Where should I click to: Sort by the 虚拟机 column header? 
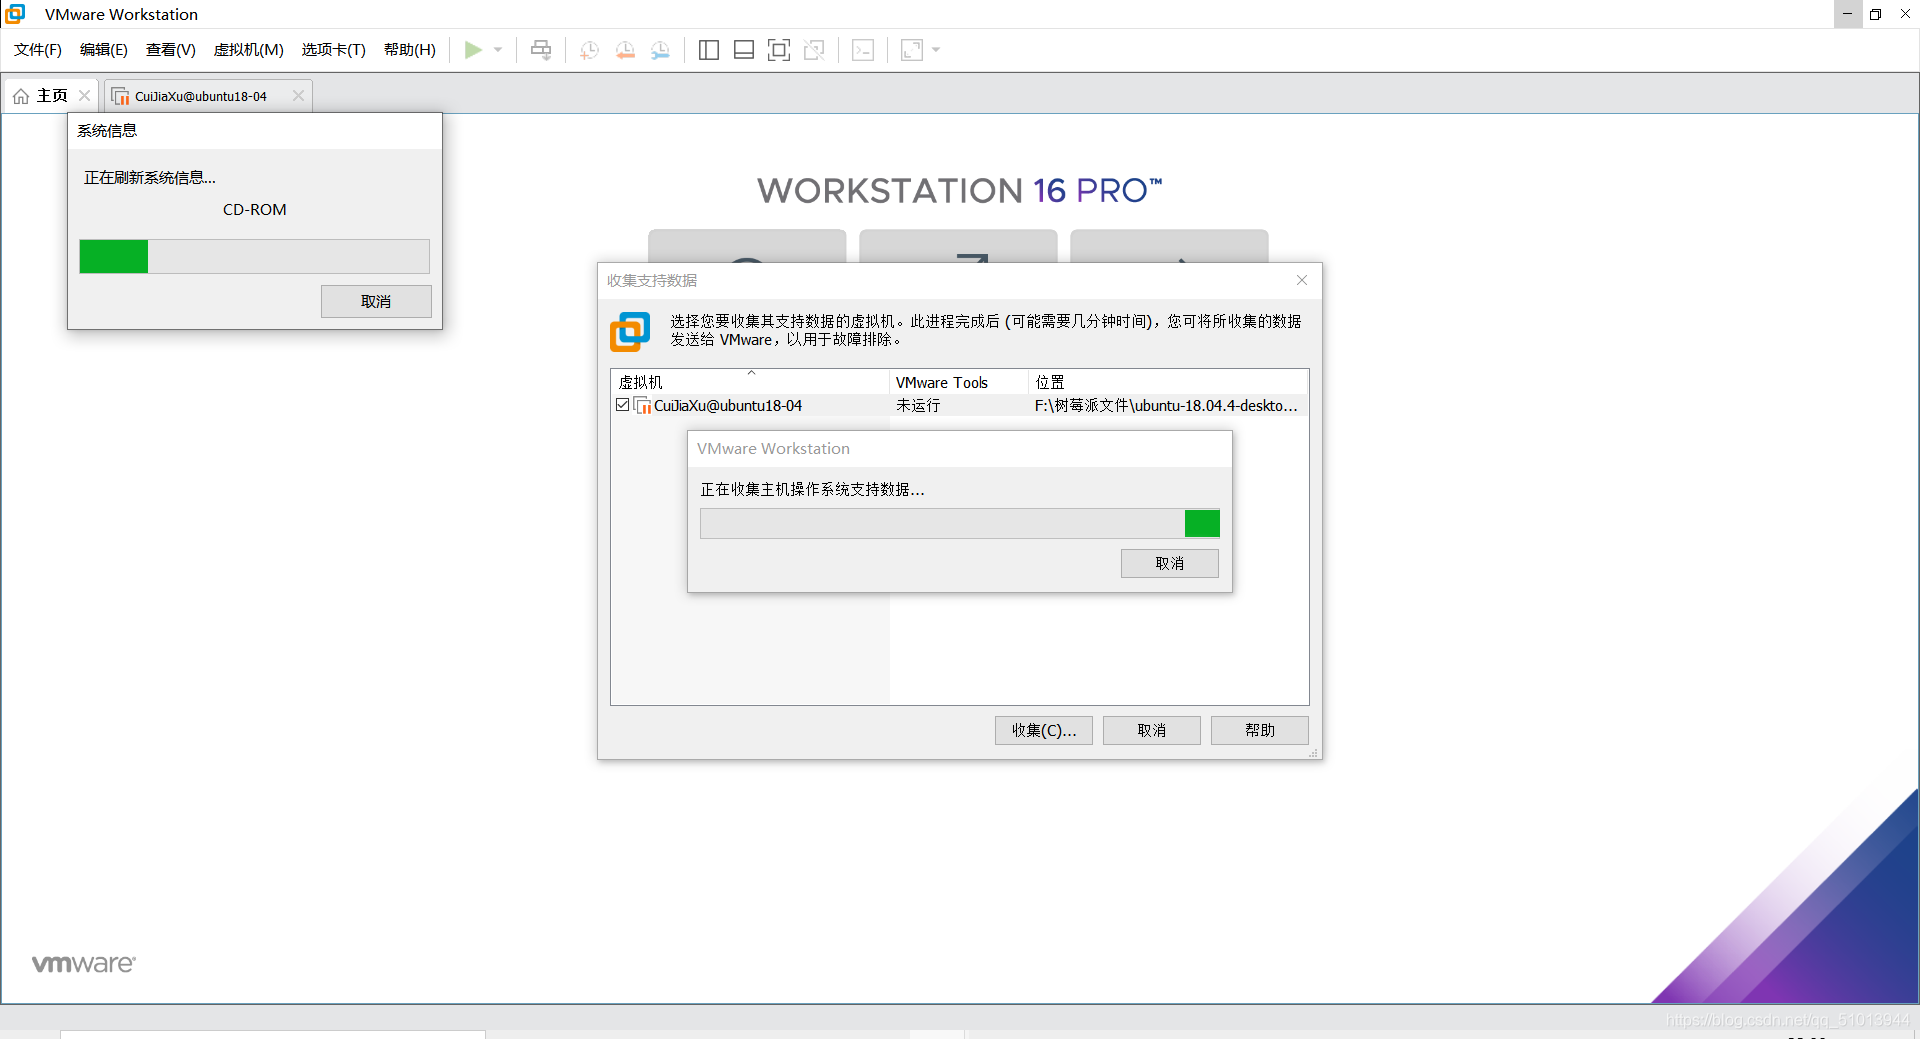[750, 382]
